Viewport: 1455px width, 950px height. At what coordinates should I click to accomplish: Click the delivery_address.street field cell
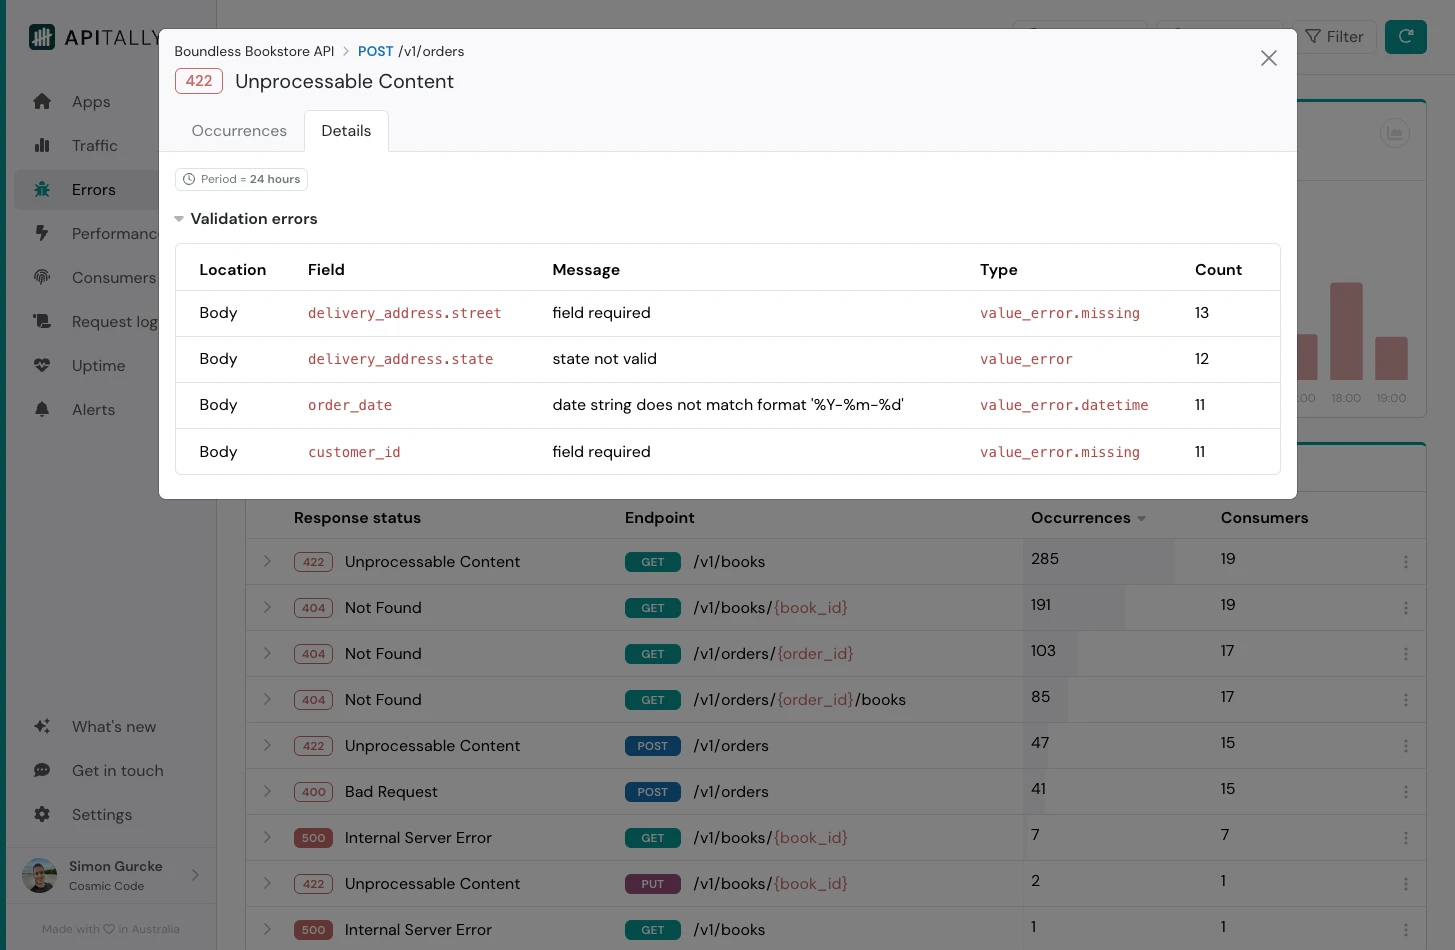(x=405, y=313)
